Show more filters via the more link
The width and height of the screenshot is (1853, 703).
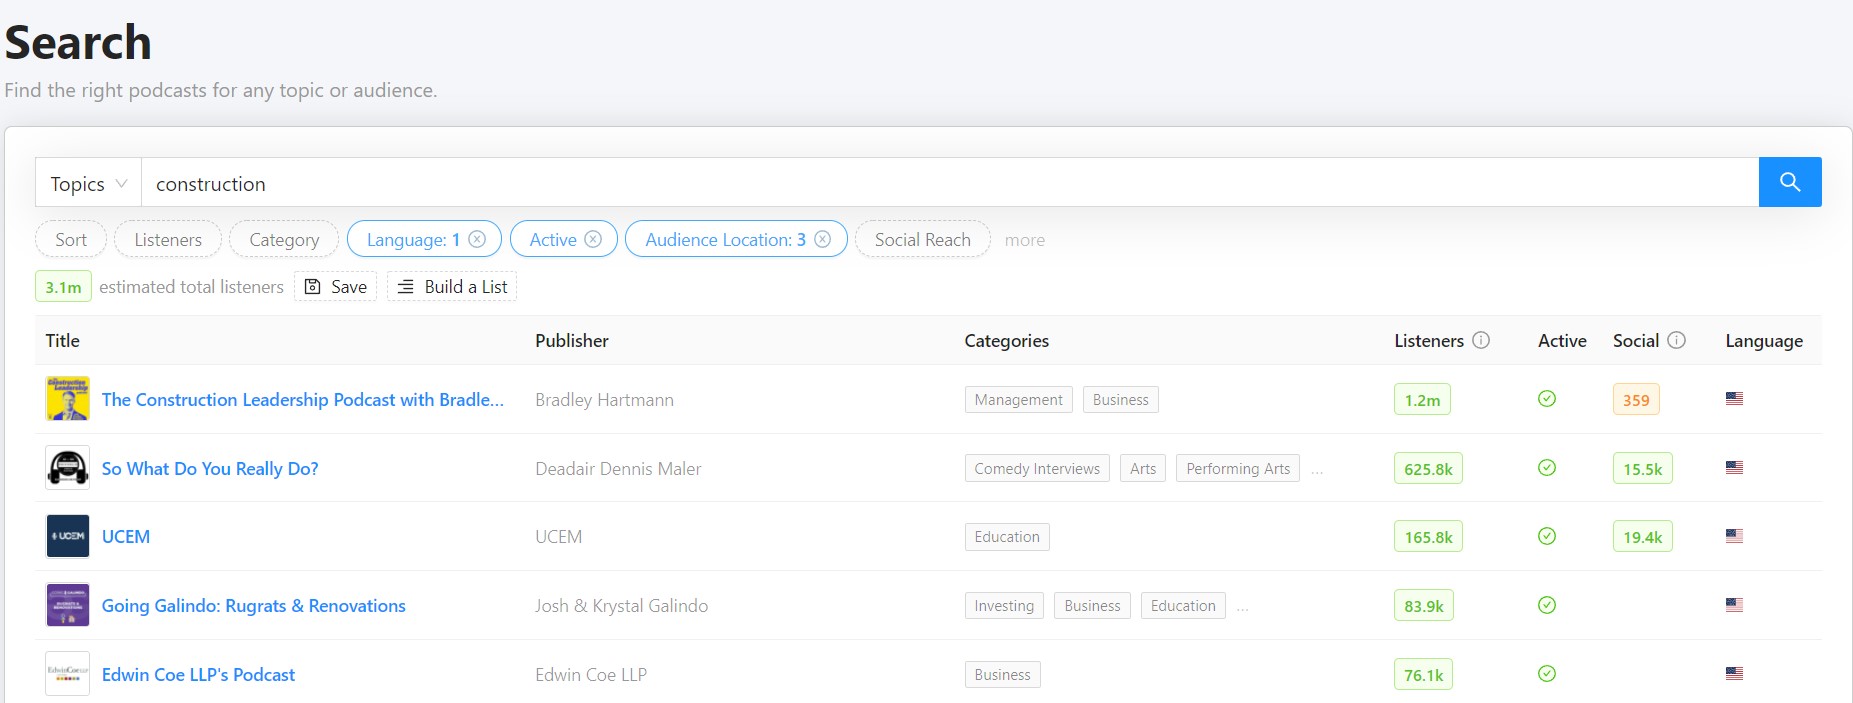point(1025,240)
